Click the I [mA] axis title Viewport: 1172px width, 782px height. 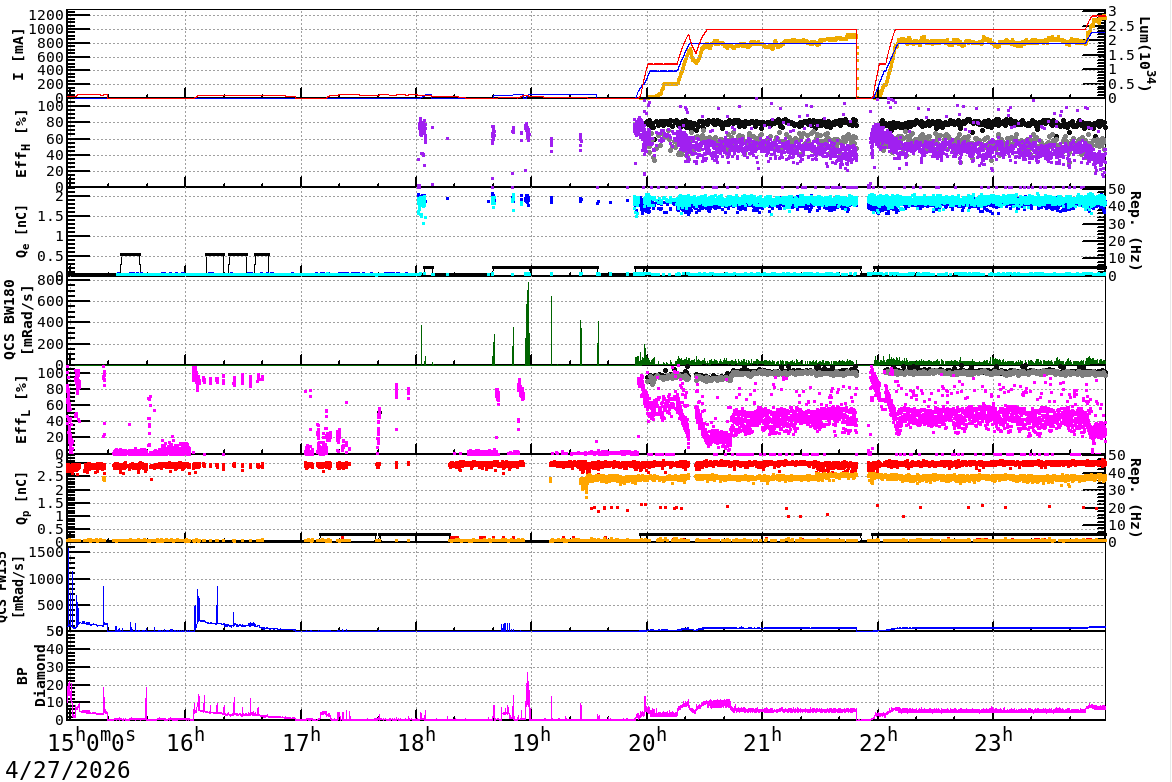pos(18,54)
